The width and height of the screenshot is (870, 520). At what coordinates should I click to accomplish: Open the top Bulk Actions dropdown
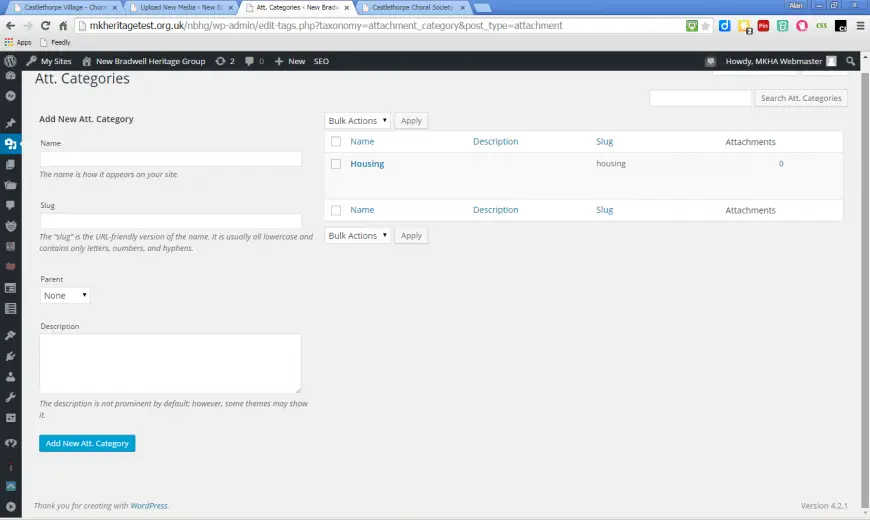[x=357, y=120]
